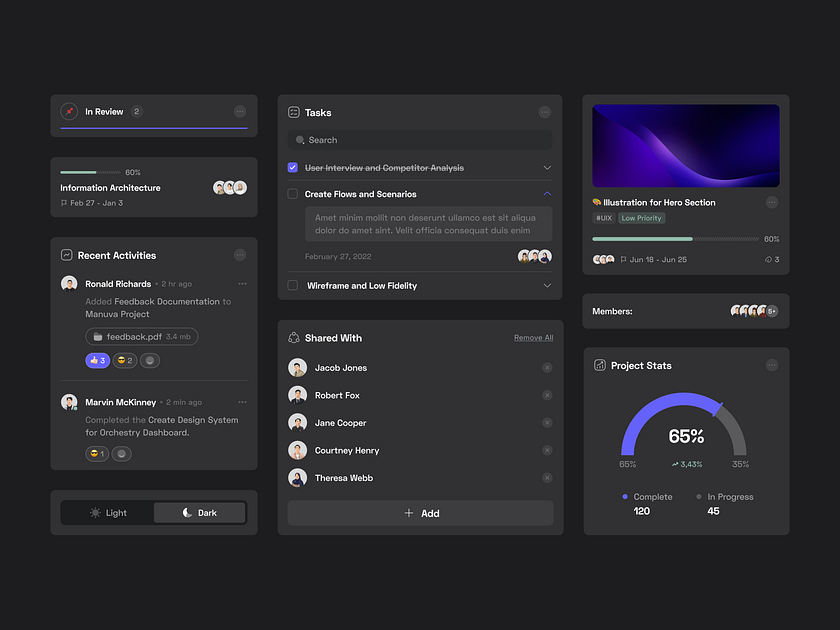Uncheck User Interview and Competitor Analysis
Image resolution: width=840 pixels, height=630 pixels.
tap(292, 167)
